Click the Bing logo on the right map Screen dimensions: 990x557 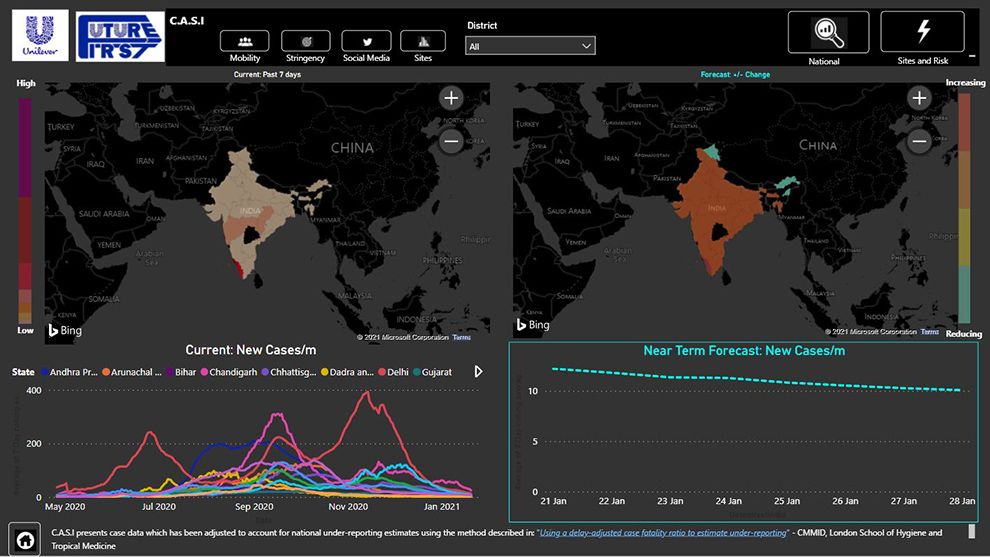[533, 325]
